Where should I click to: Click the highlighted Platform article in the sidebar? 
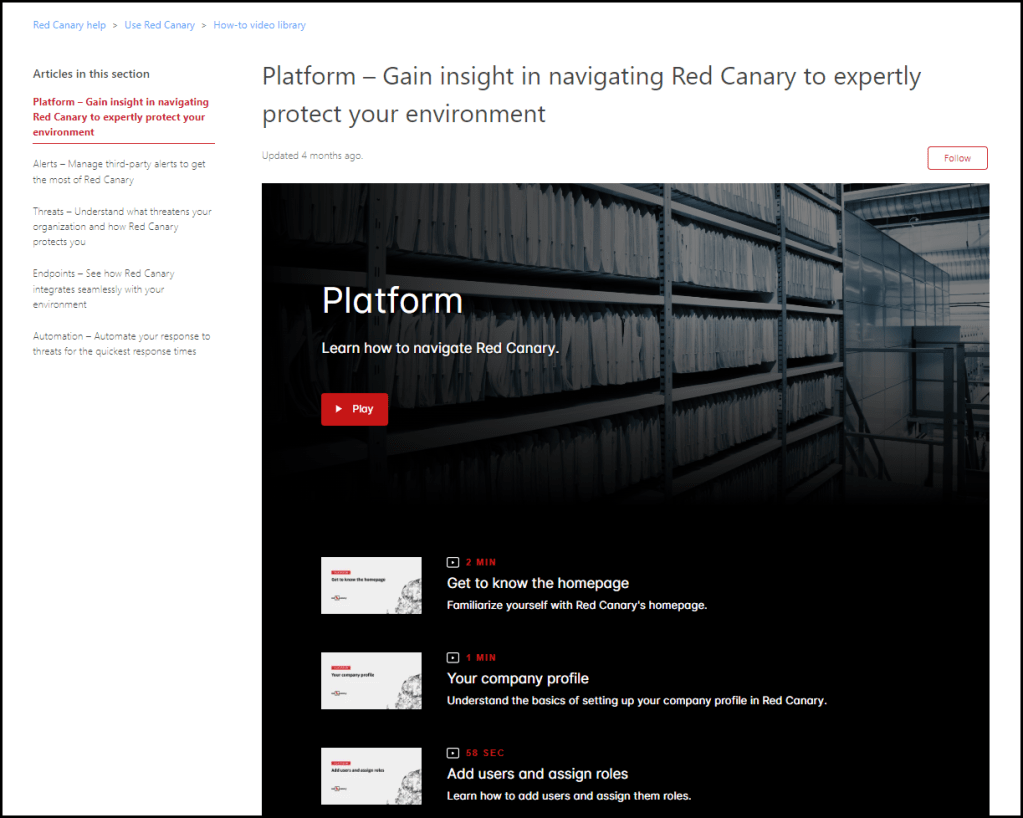[120, 116]
